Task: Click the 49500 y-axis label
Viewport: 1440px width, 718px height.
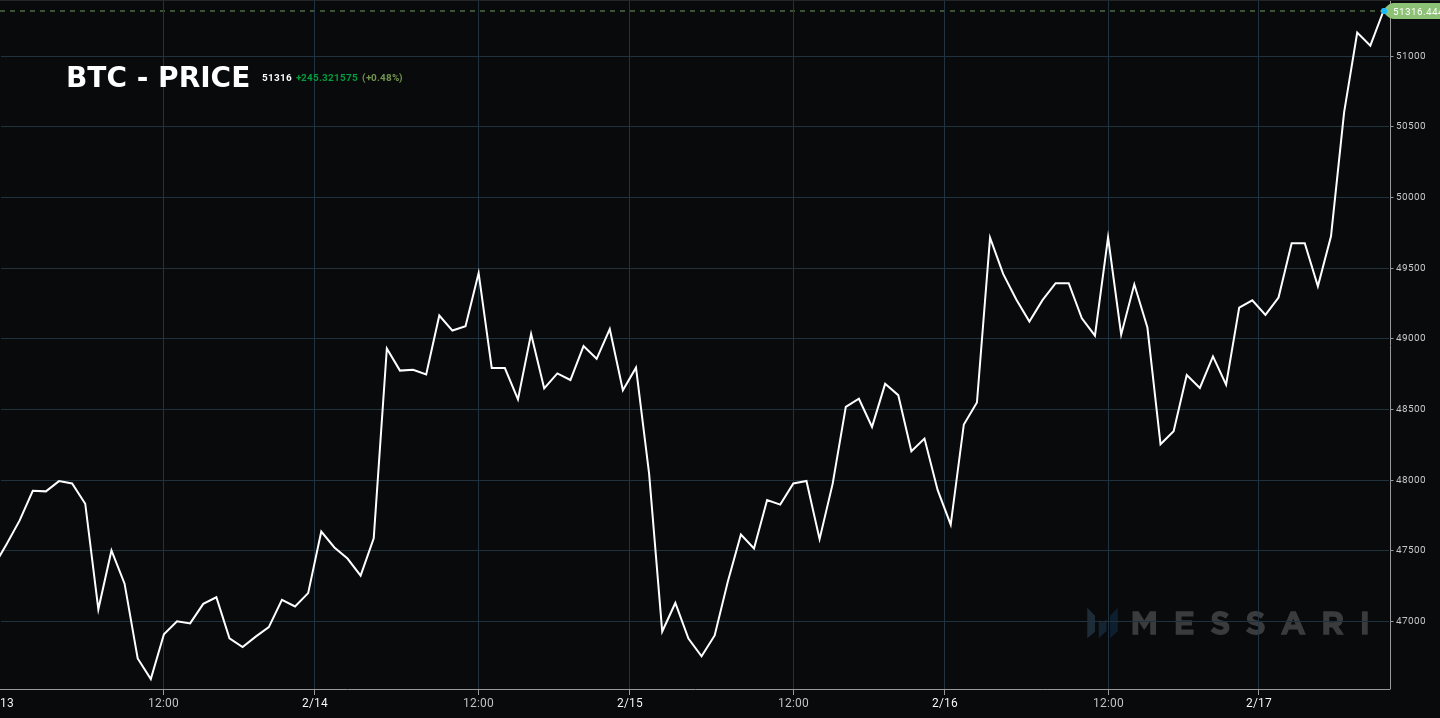Action: point(1411,268)
